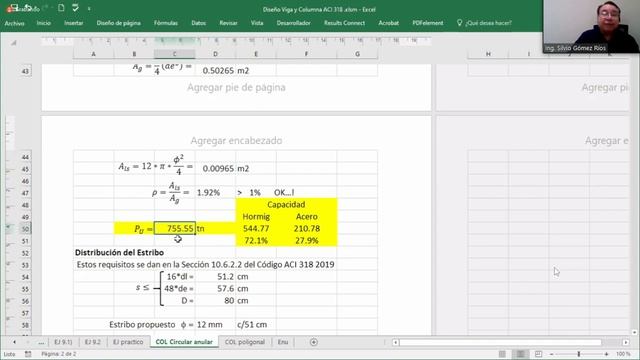Select column H header
This screenshot has height=360, width=640.
488,54
